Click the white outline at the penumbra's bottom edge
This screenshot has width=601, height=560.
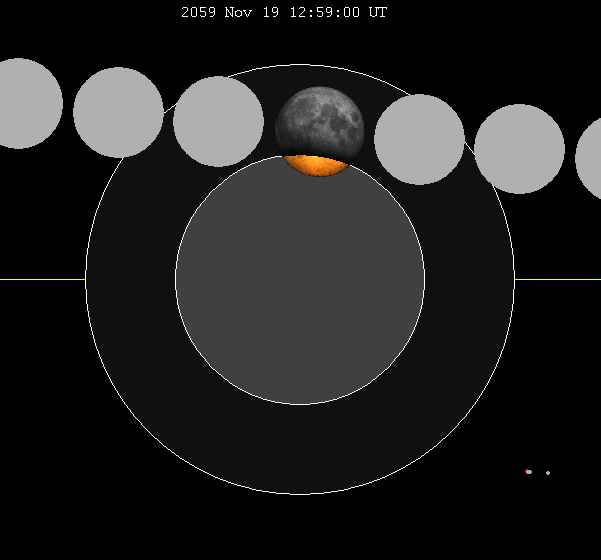(x=300, y=494)
